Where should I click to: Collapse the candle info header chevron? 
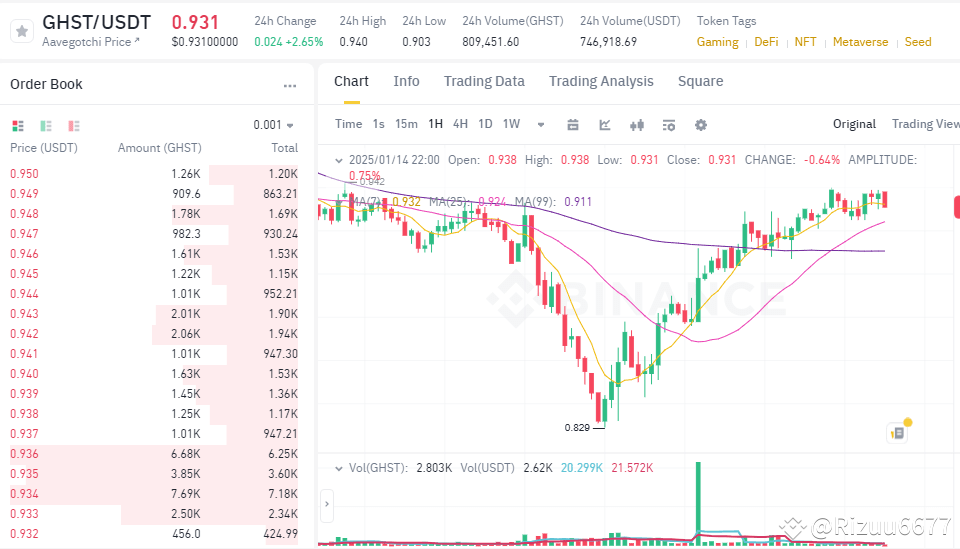coord(339,160)
